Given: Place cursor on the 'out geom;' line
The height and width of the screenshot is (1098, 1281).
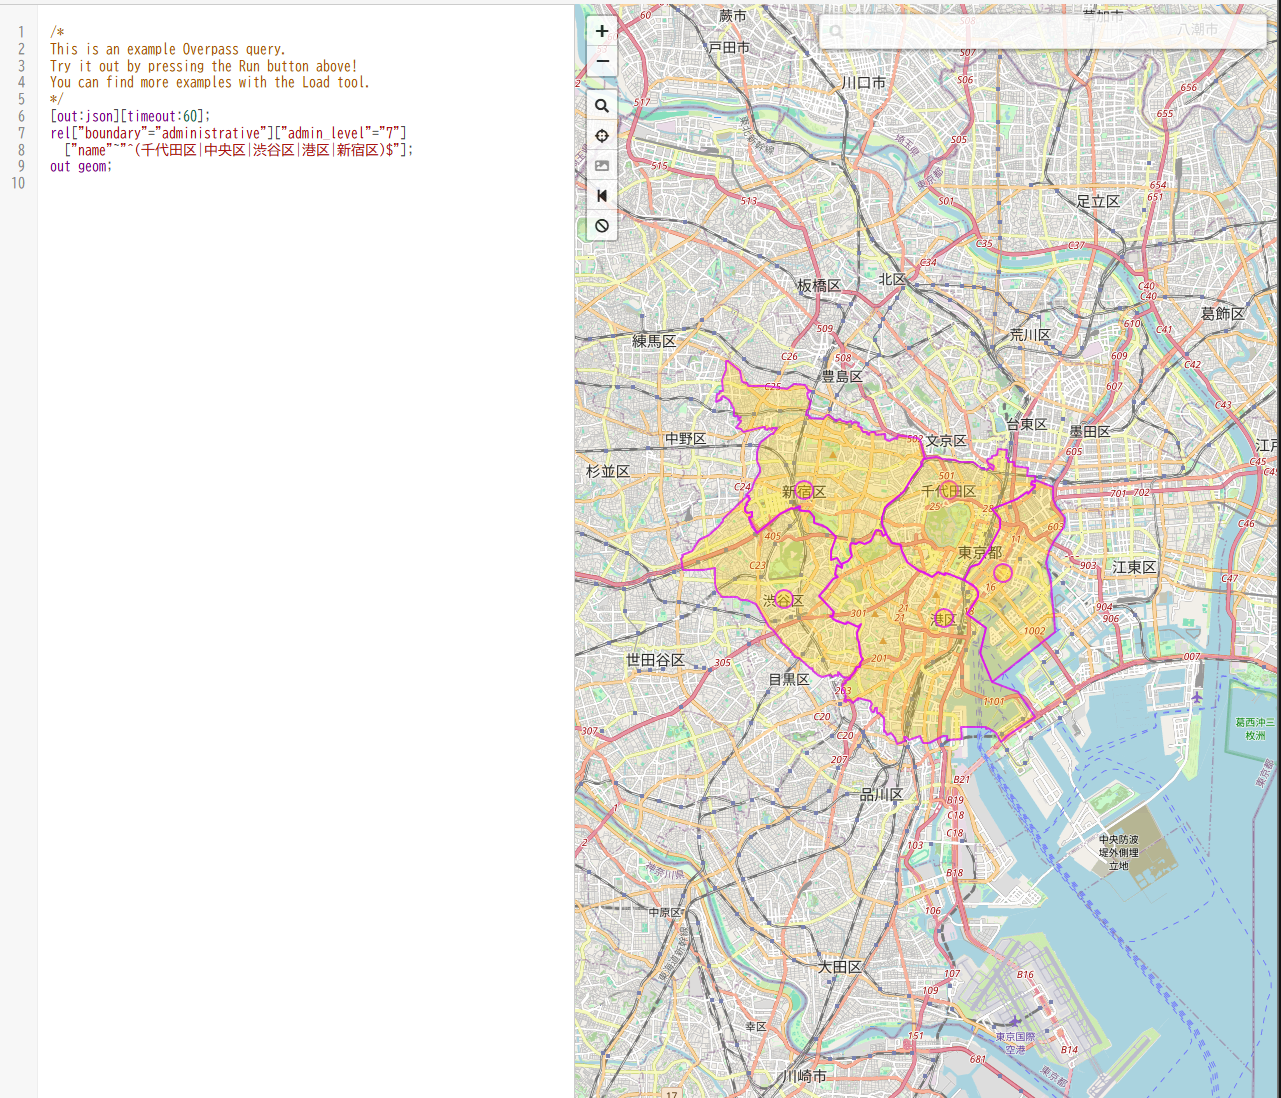Looking at the screenshot, I should coord(81,166).
